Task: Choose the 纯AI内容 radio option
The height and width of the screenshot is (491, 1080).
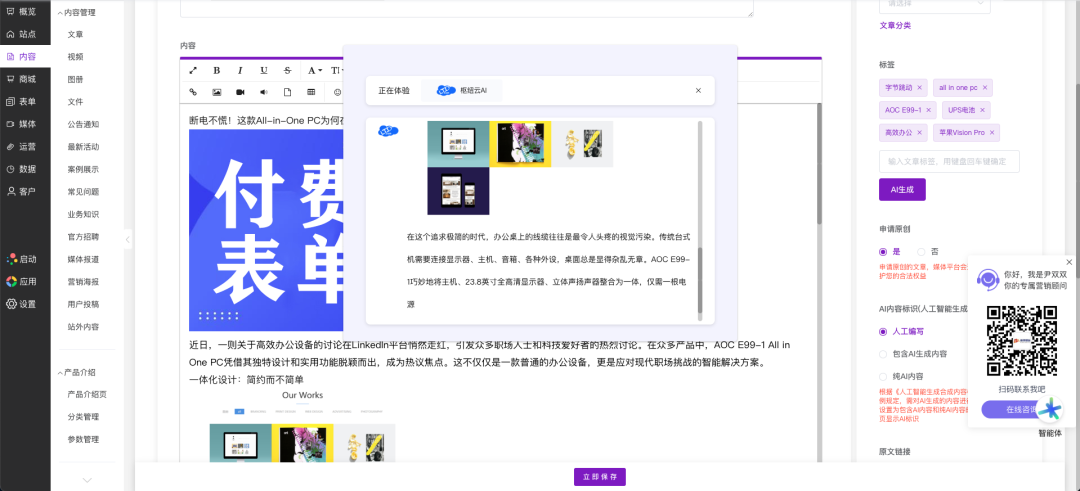Action: (x=883, y=375)
